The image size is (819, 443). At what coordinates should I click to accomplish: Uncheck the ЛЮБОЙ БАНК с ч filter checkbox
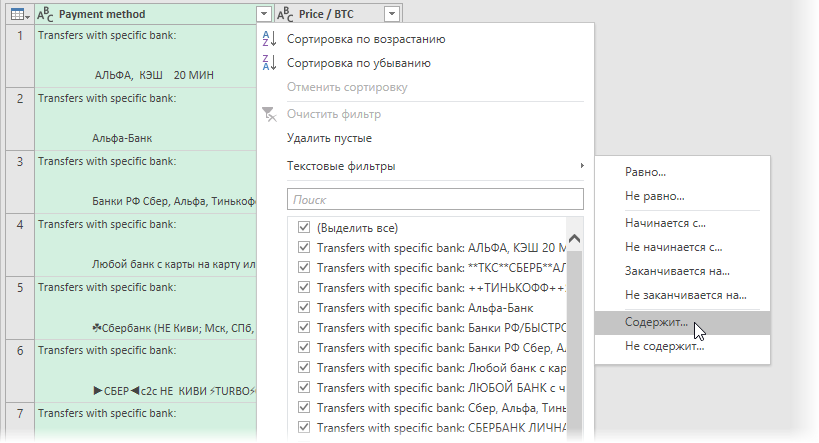(303, 387)
